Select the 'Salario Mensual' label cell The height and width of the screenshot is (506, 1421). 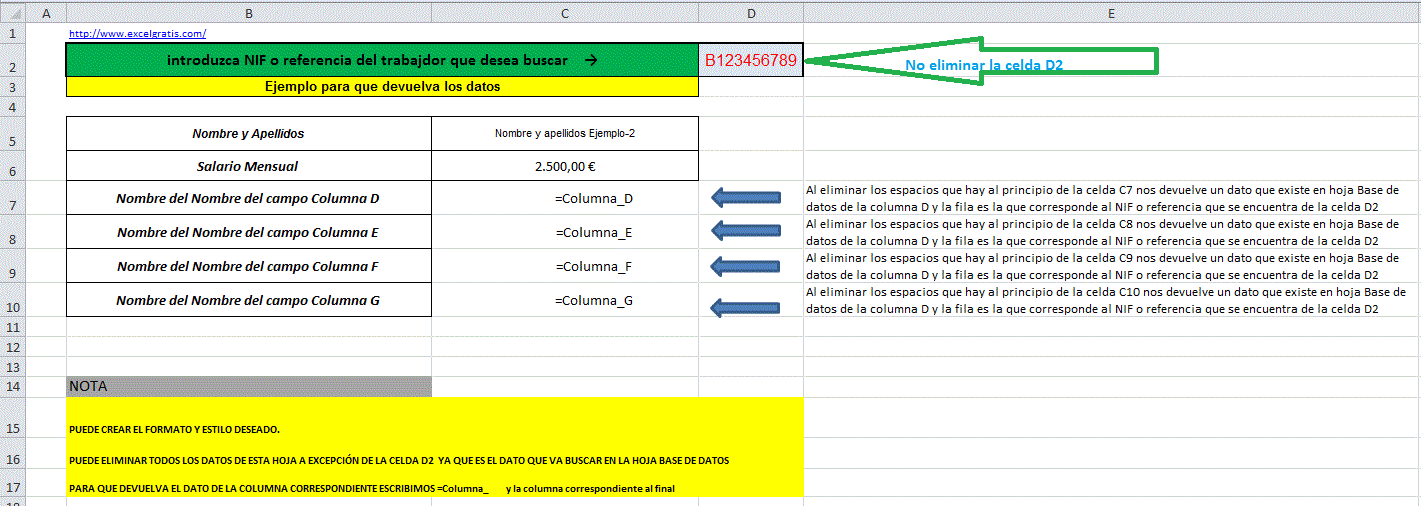click(x=249, y=166)
